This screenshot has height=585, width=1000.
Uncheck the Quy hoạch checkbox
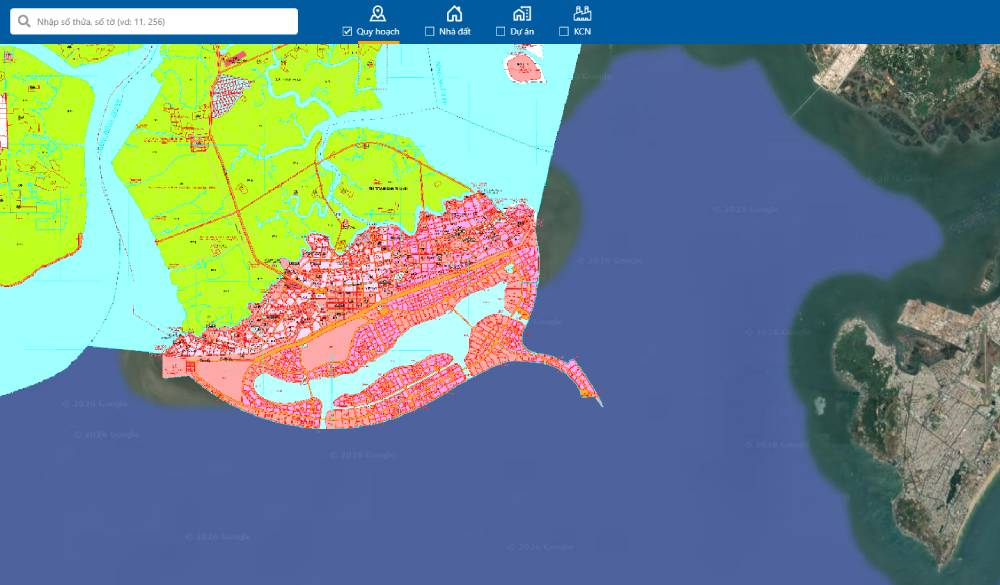click(x=347, y=32)
